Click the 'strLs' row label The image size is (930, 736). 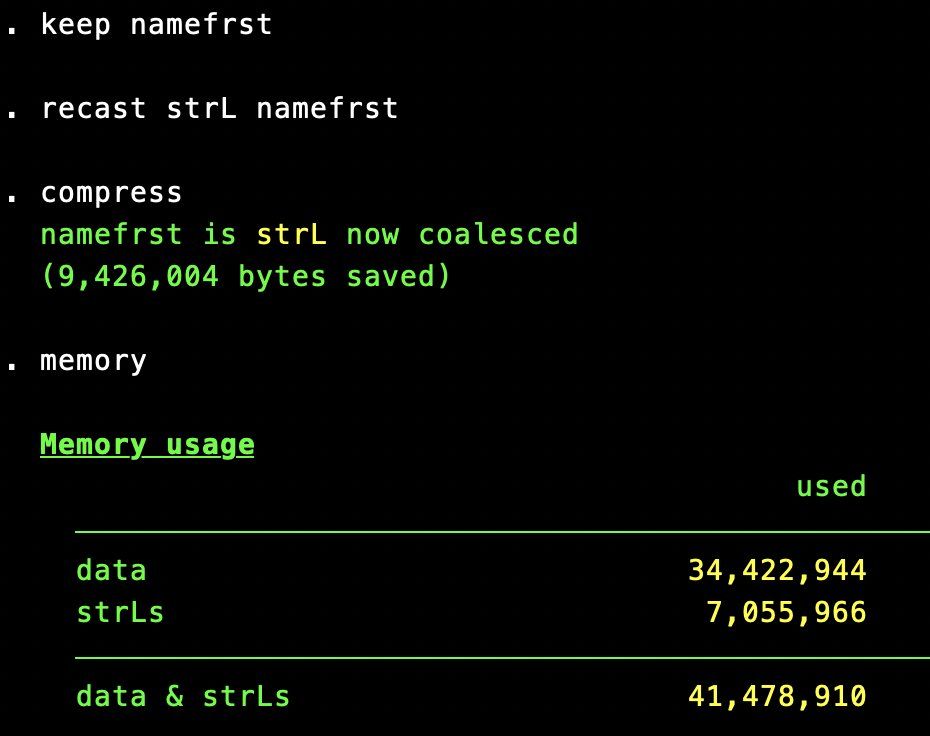pos(120,612)
